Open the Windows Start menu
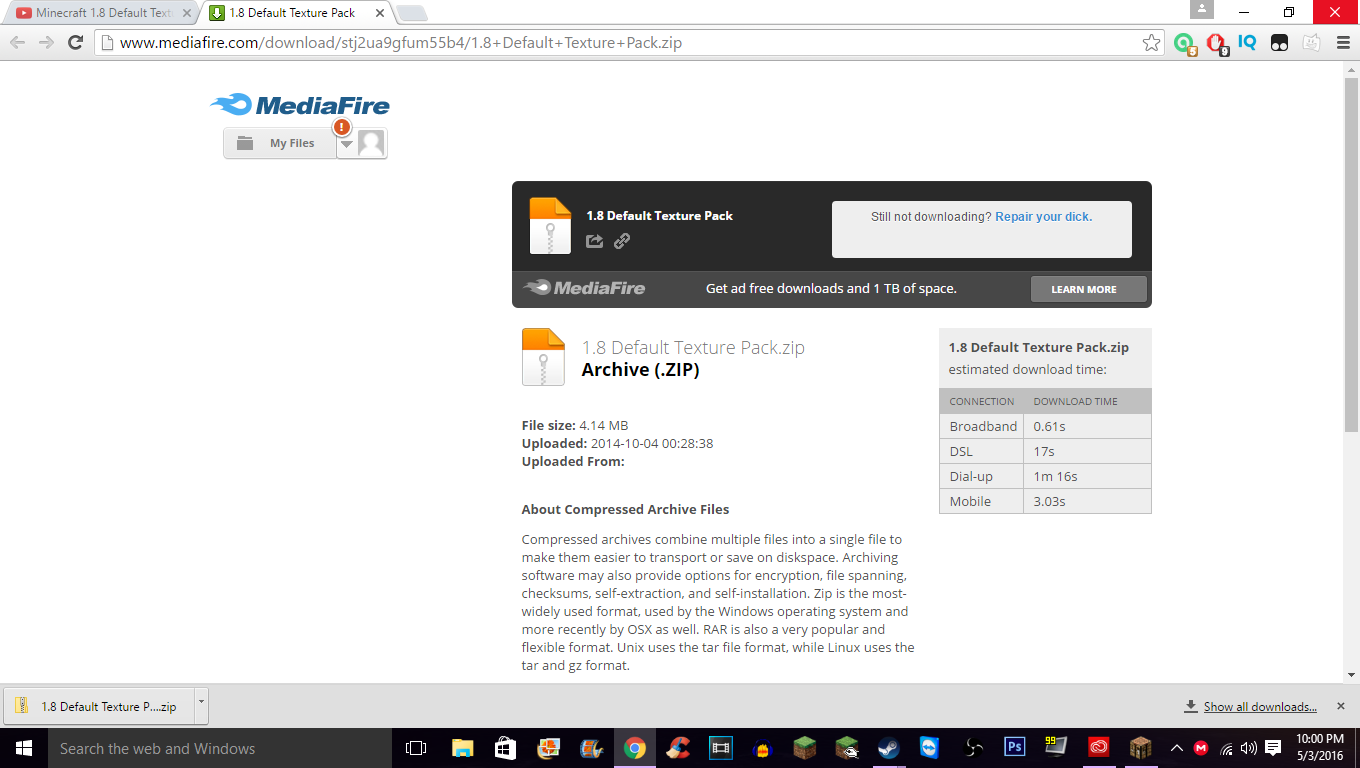The image size is (1360, 768). coord(24,748)
